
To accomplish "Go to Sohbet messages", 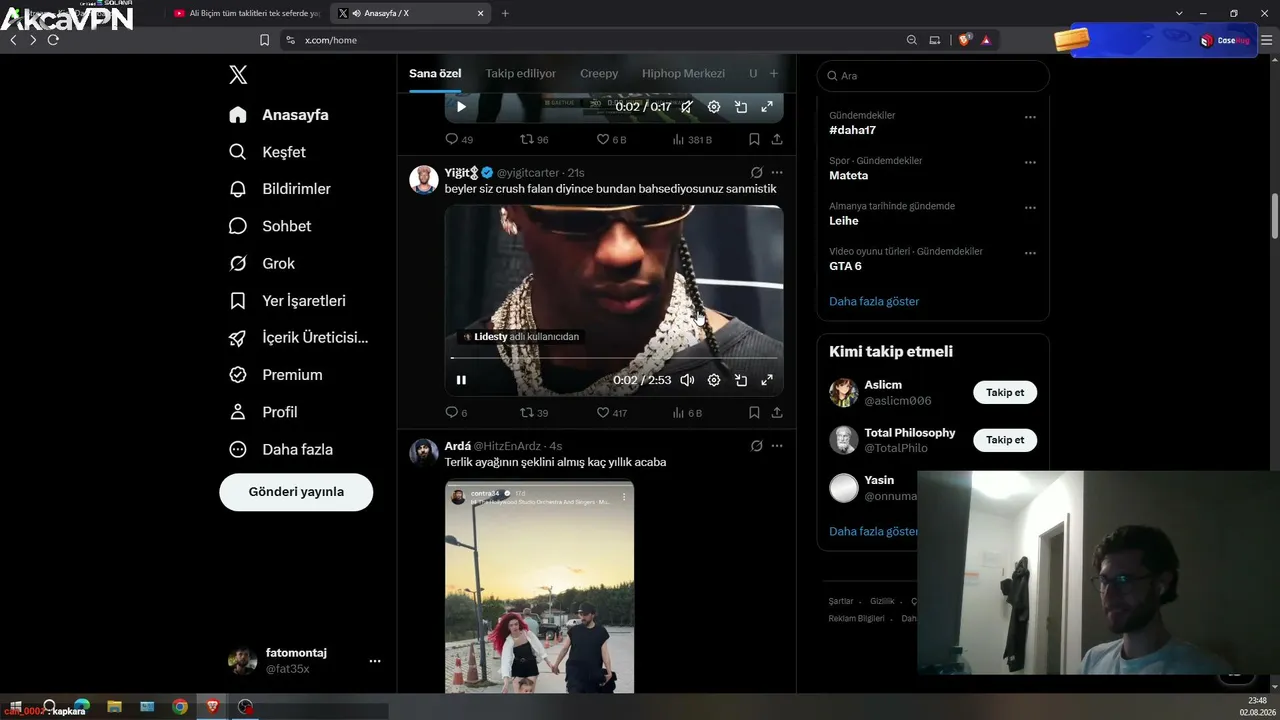I will (x=270, y=226).
